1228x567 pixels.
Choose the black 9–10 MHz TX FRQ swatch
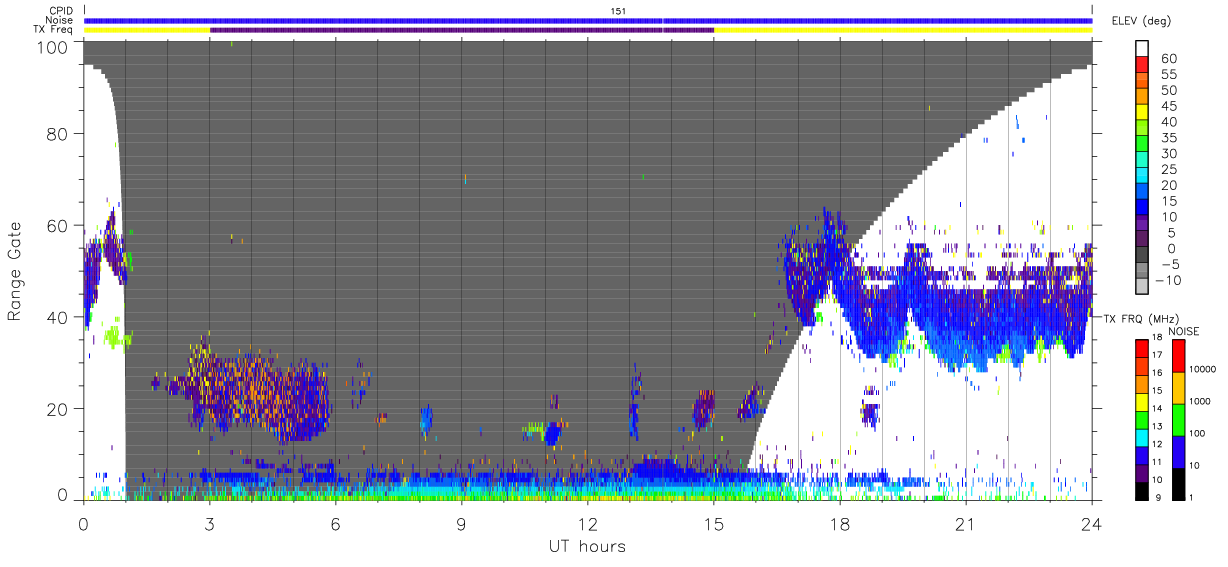(1142, 490)
